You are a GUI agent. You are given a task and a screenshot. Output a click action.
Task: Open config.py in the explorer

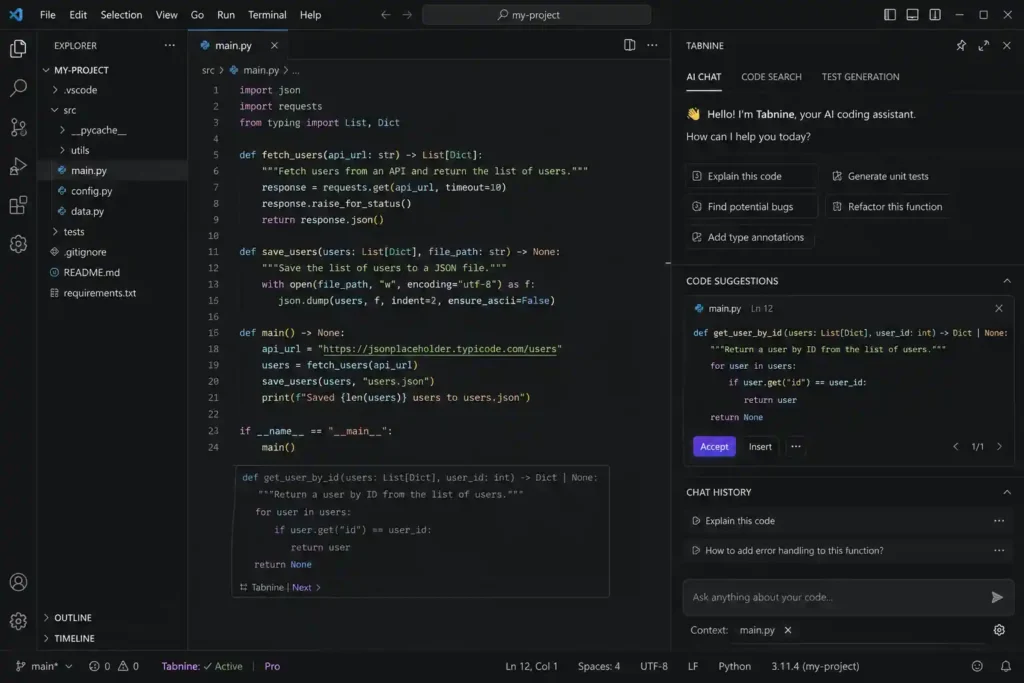click(91, 191)
